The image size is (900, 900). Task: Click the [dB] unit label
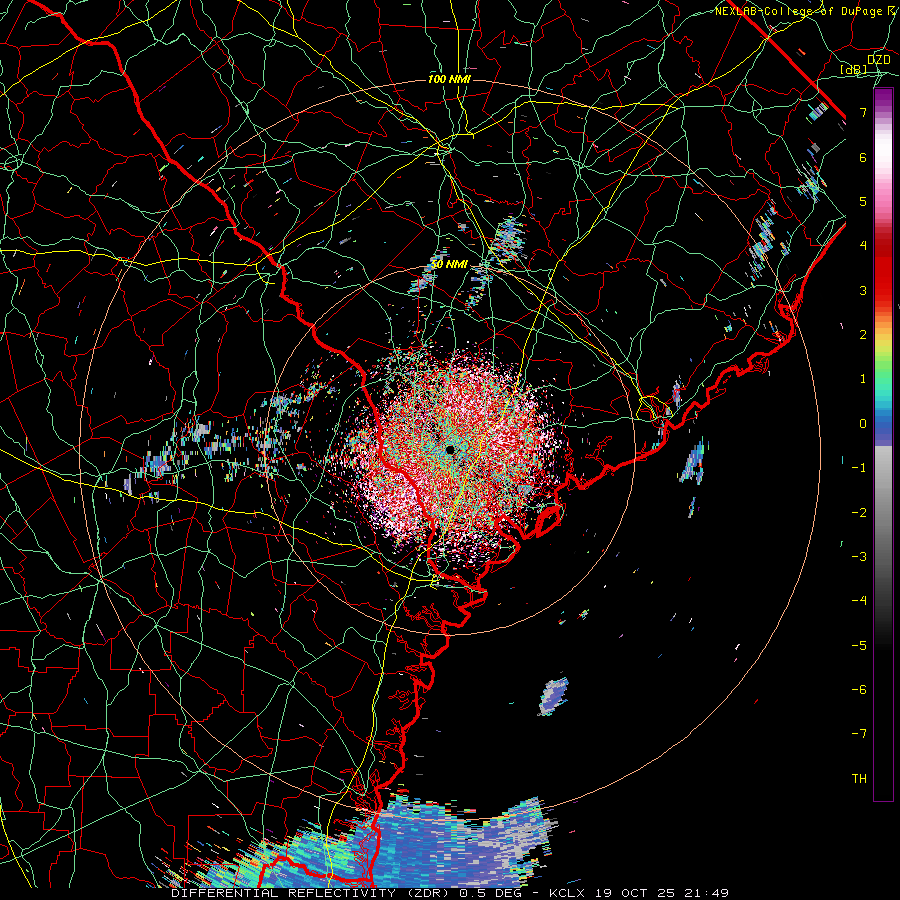click(854, 70)
